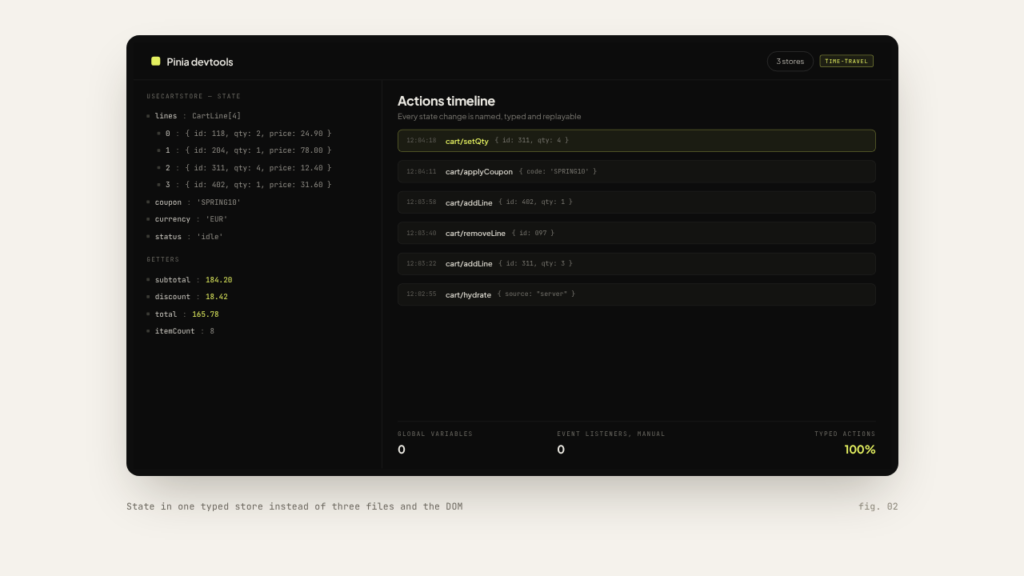Viewport: 1024px width, 576px height.
Task: Select the cart/addLine id 311 entry
Action: click(x=636, y=264)
